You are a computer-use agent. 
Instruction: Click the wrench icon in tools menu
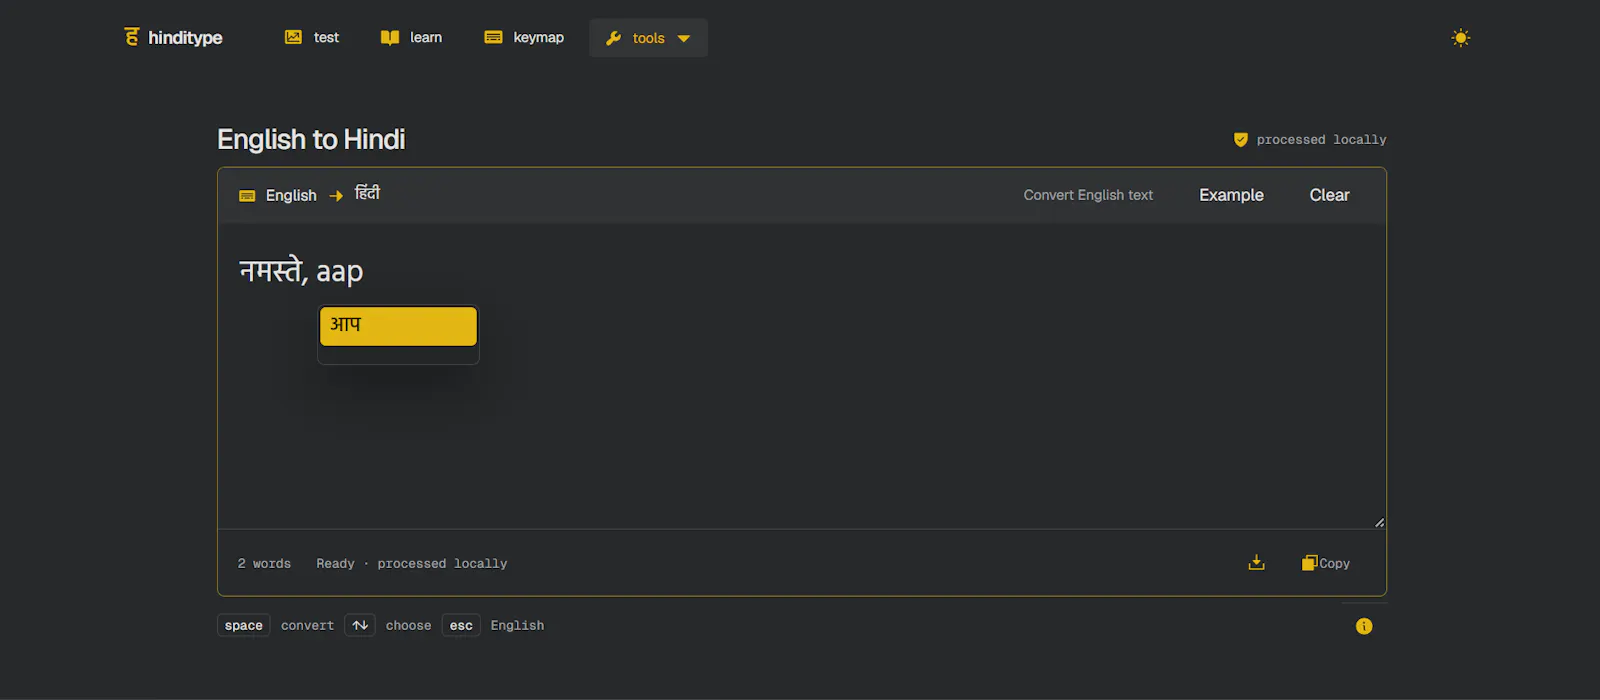(x=614, y=38)
